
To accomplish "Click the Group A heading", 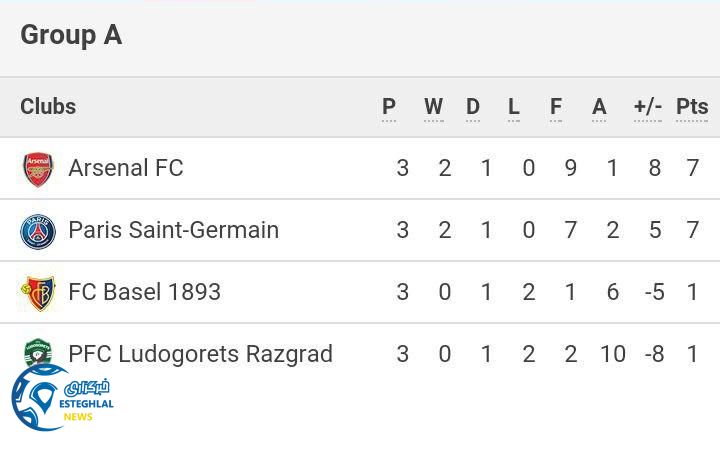I will [71, 35].
